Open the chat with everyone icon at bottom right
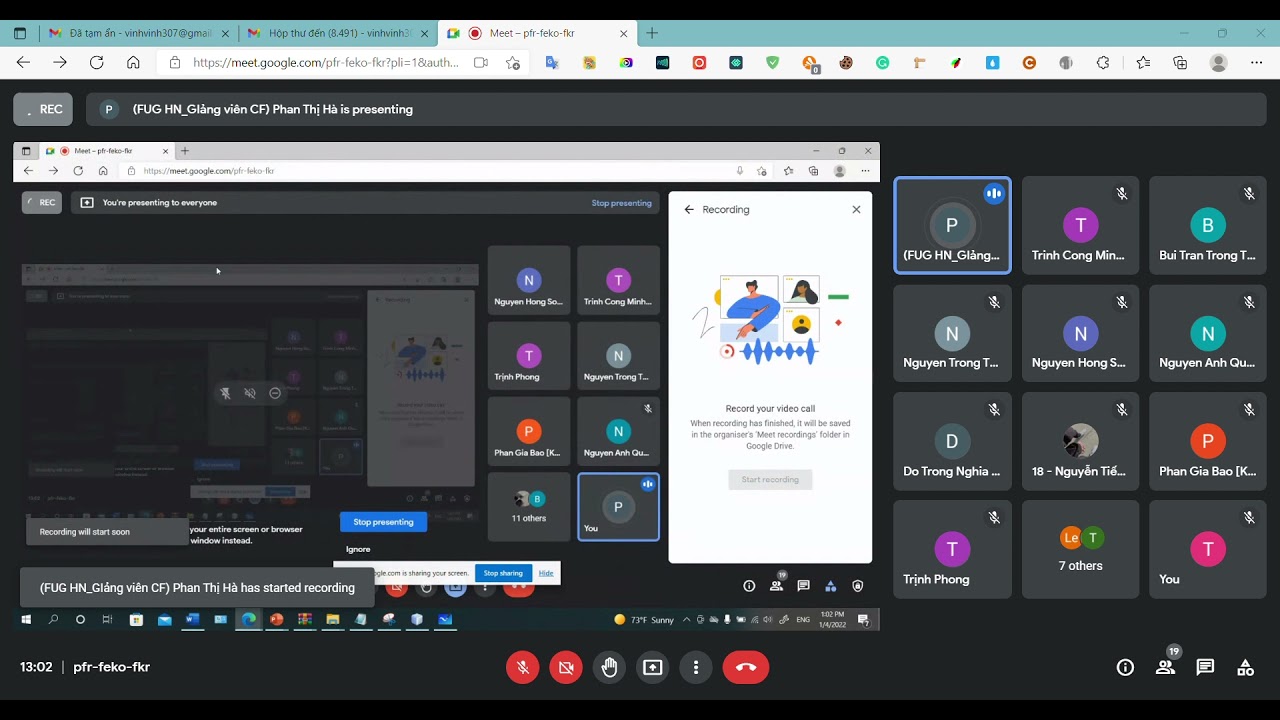 [1205, 667]
